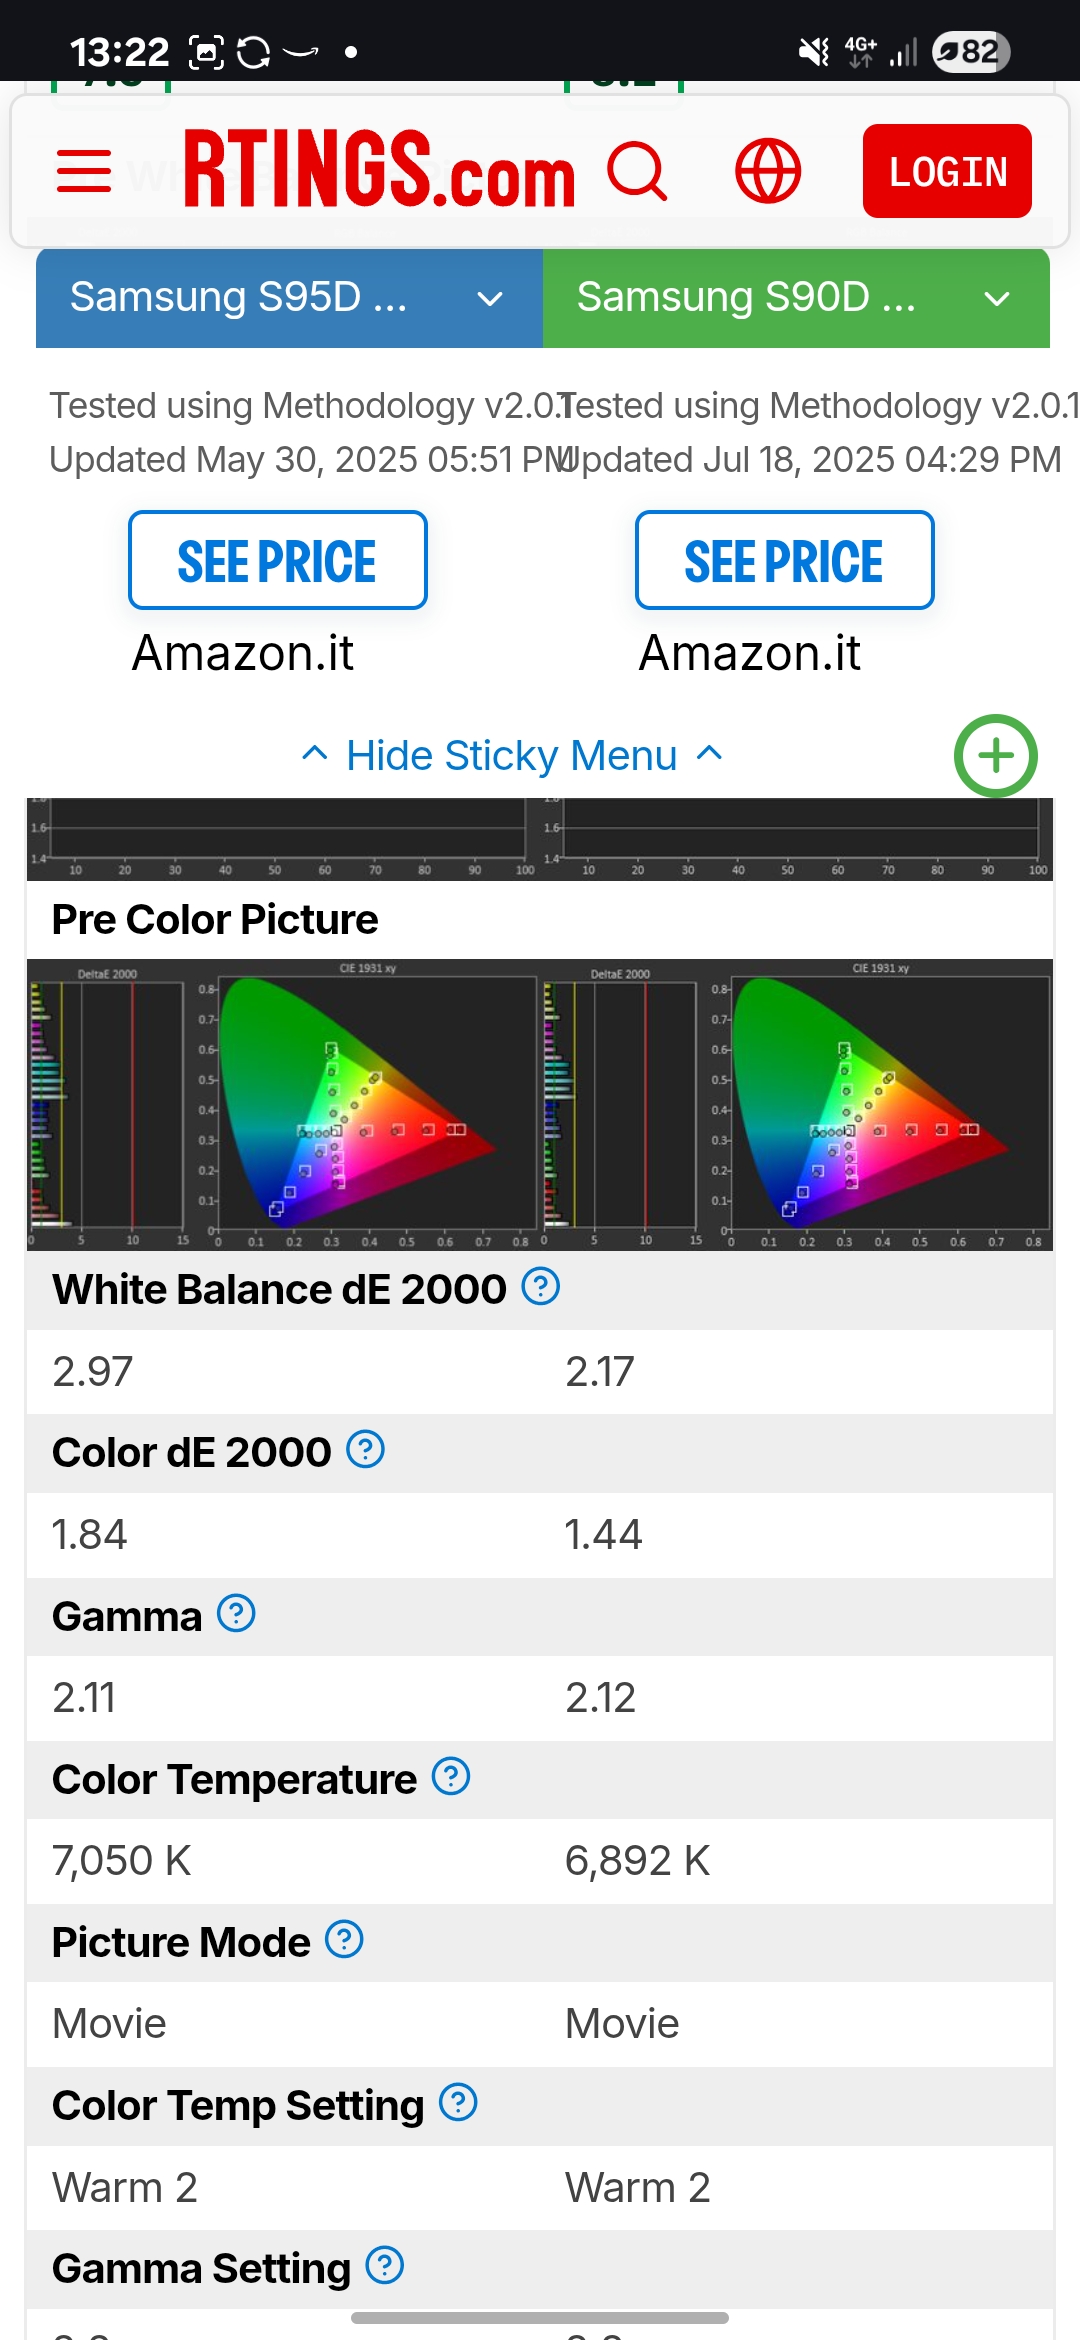Collapse menu via Hide Sticky Menu
Screen dimensions: 1080x2340
512,755
